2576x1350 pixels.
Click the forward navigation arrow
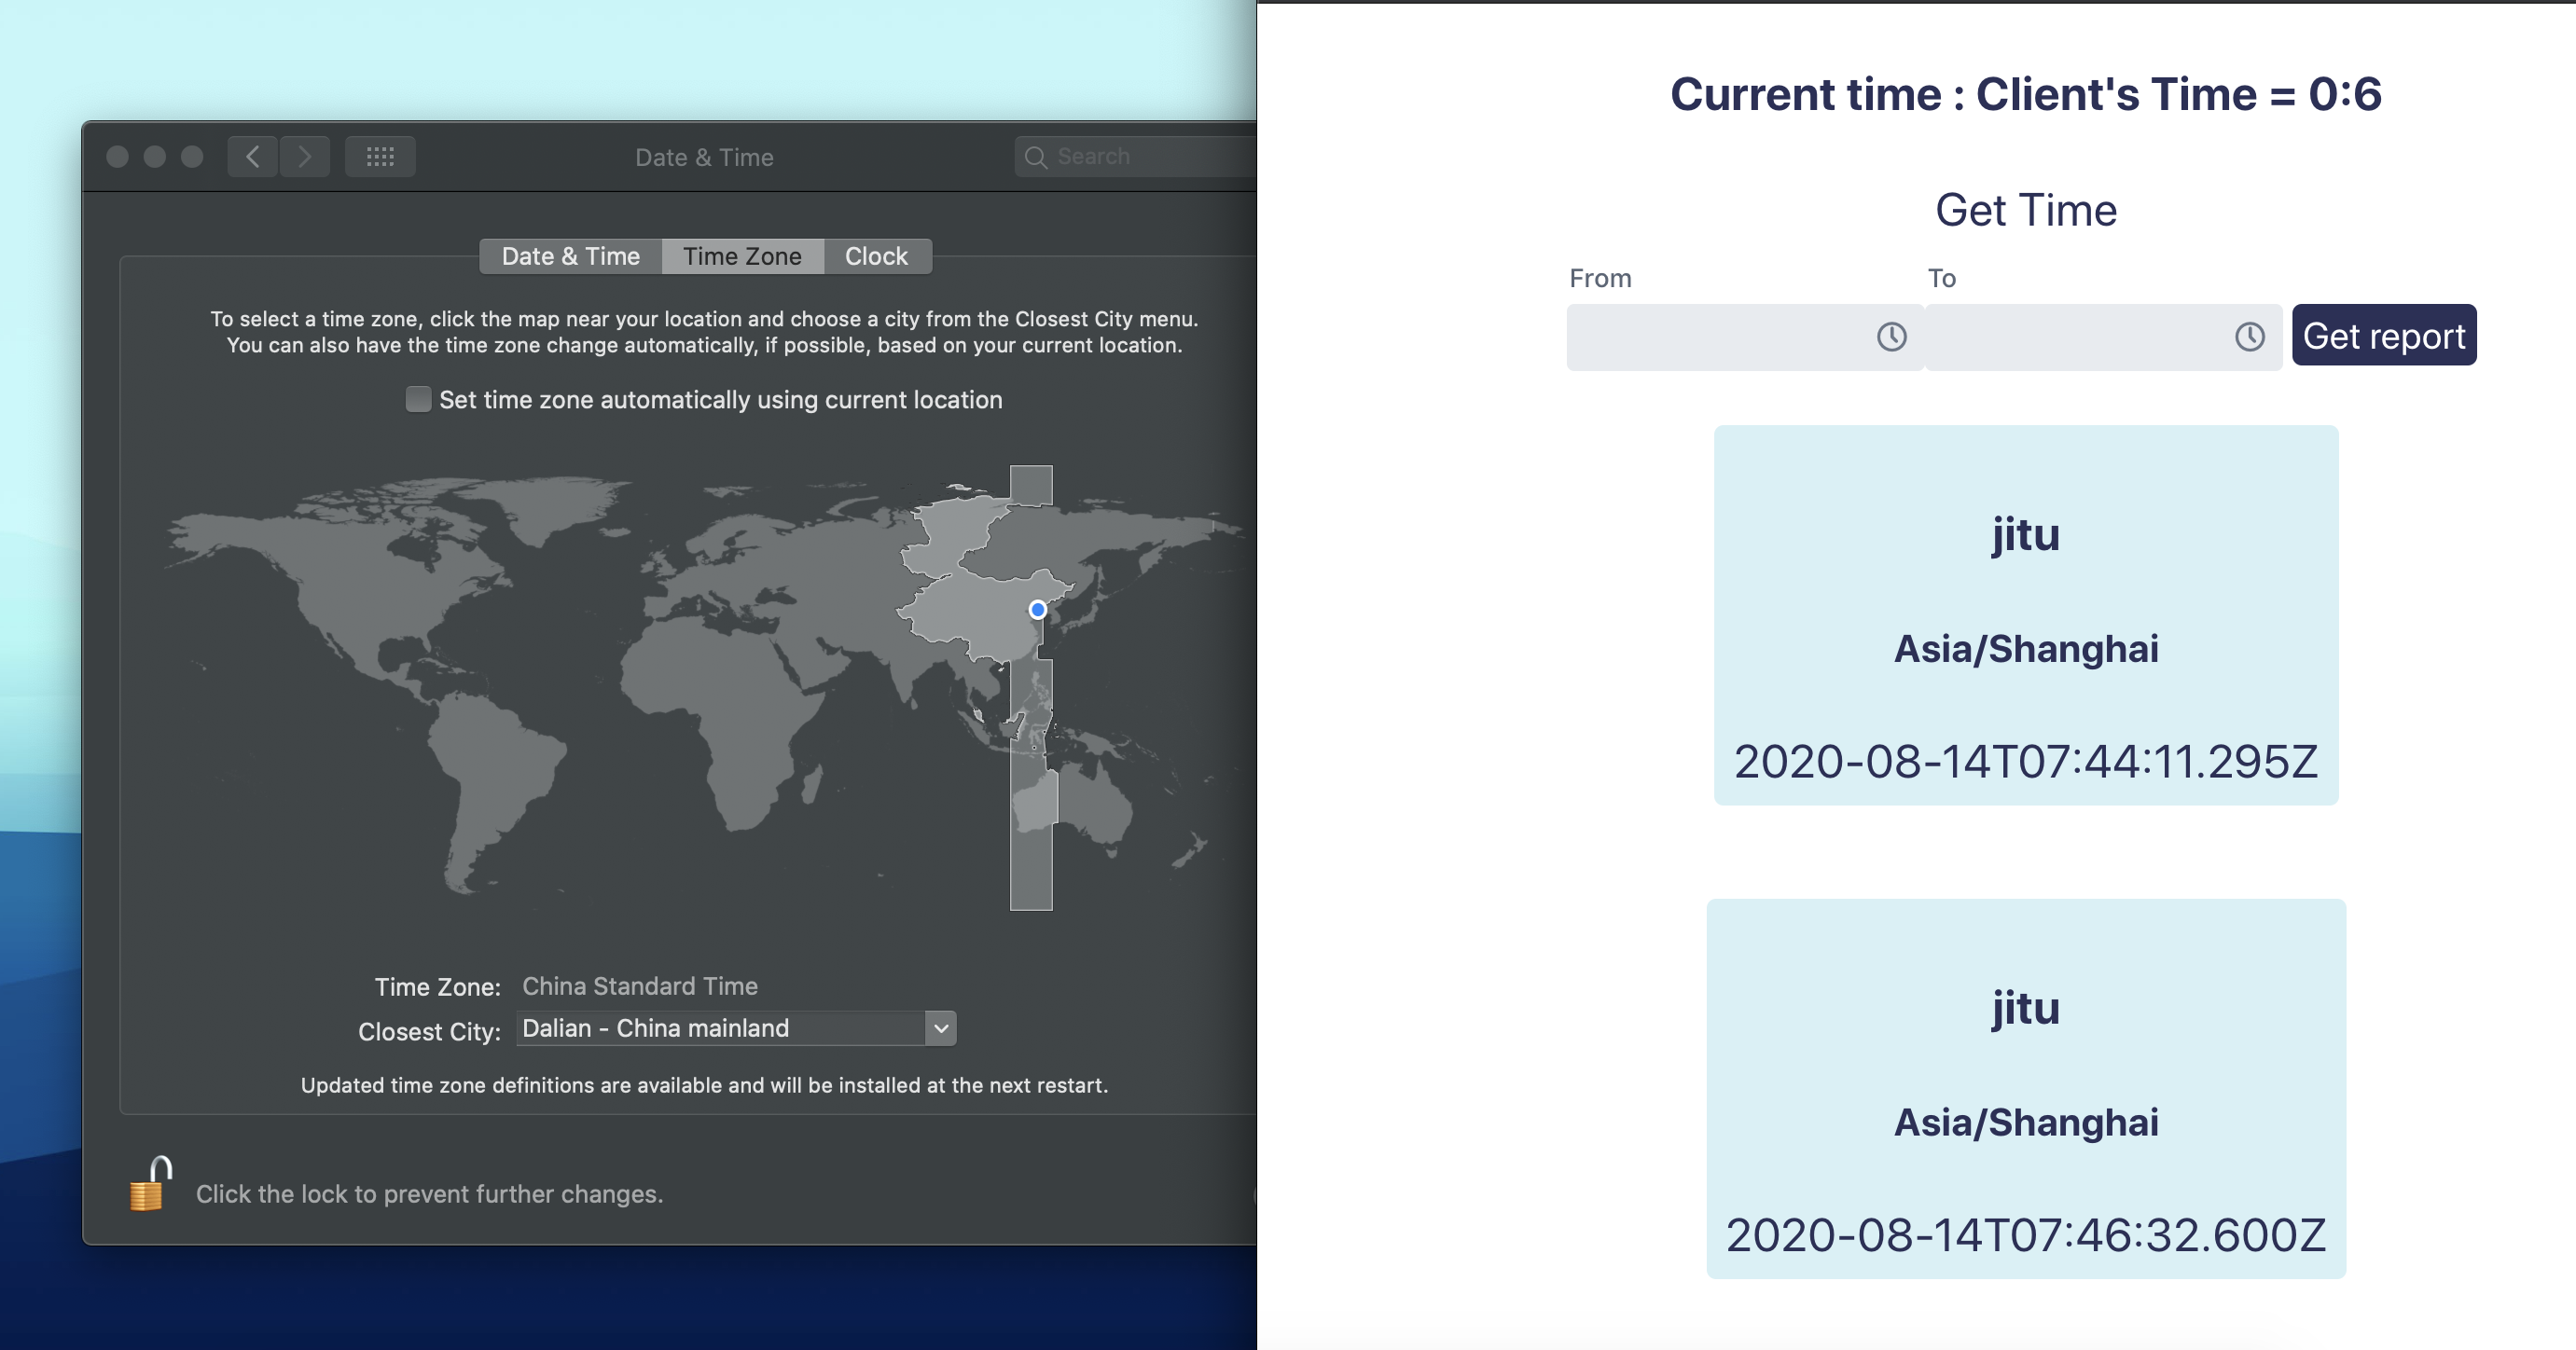pyautogui.click(x=305, y=157)
